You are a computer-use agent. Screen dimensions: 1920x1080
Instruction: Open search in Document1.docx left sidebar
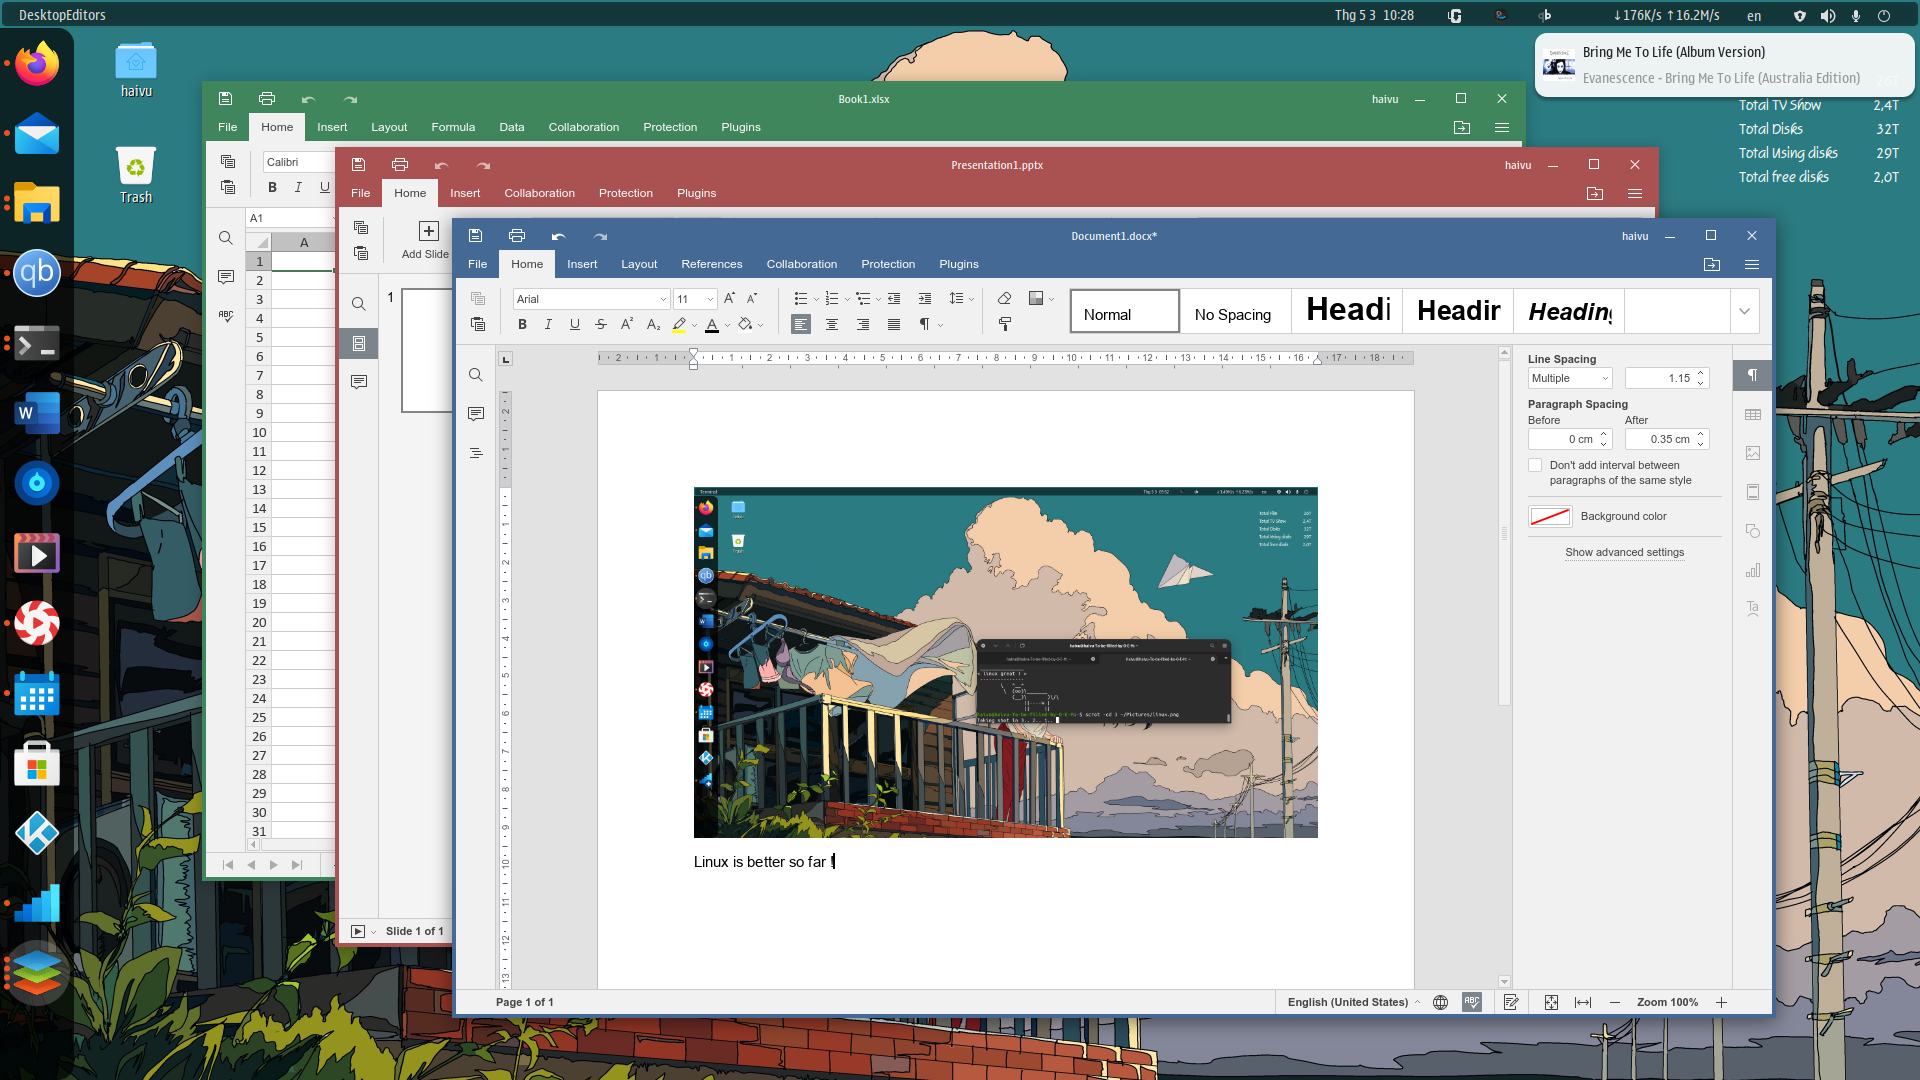[x=476, y=375]
